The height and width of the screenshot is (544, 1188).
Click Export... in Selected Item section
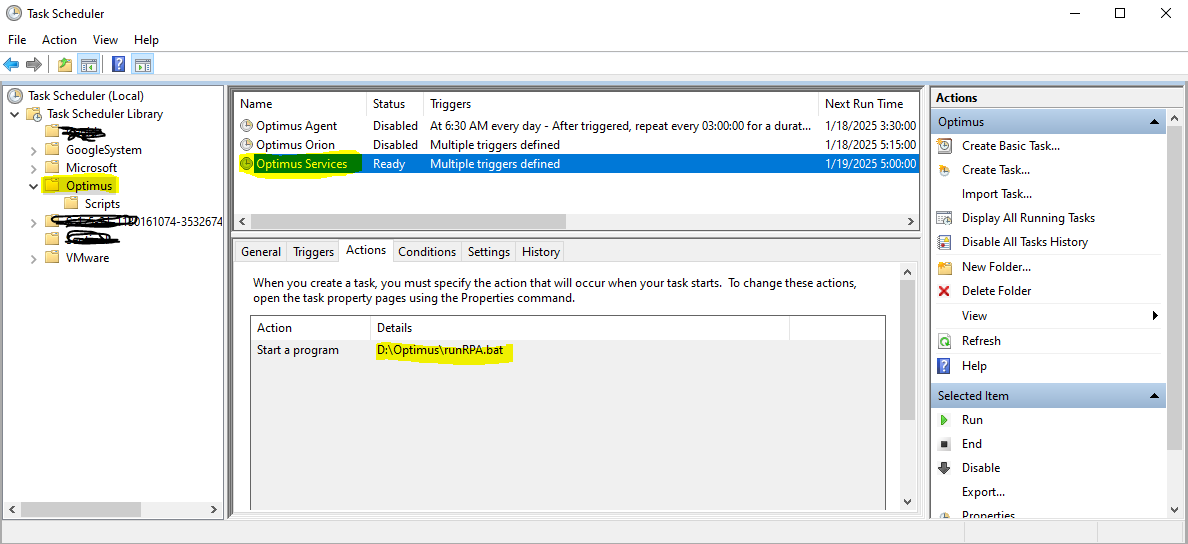coord(983,492)
